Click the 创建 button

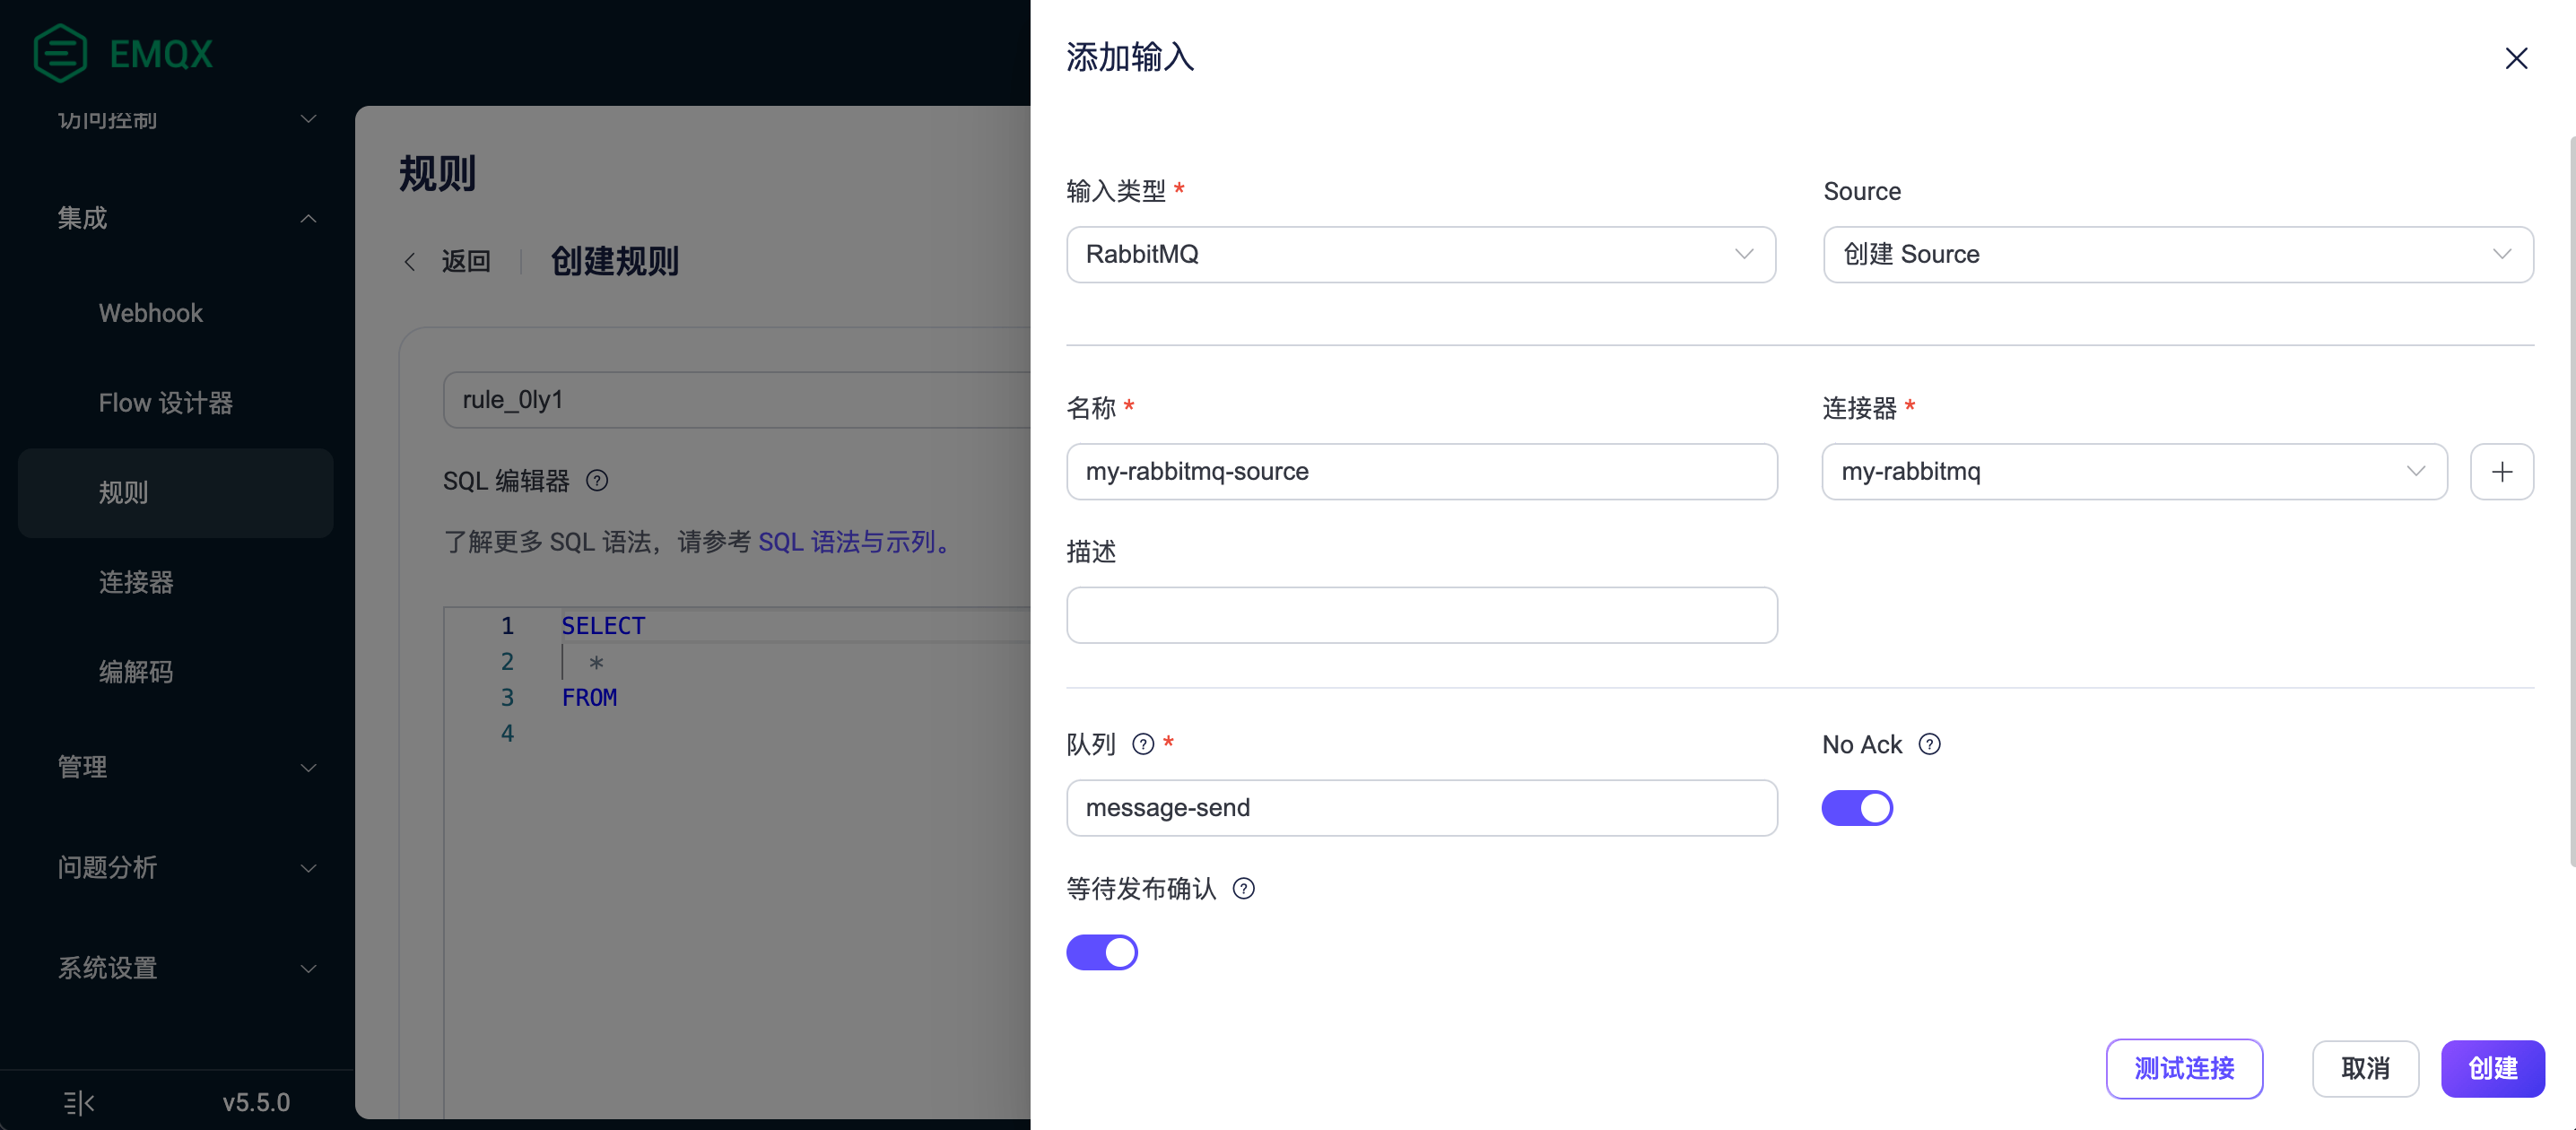(x=2493, y=1068)
